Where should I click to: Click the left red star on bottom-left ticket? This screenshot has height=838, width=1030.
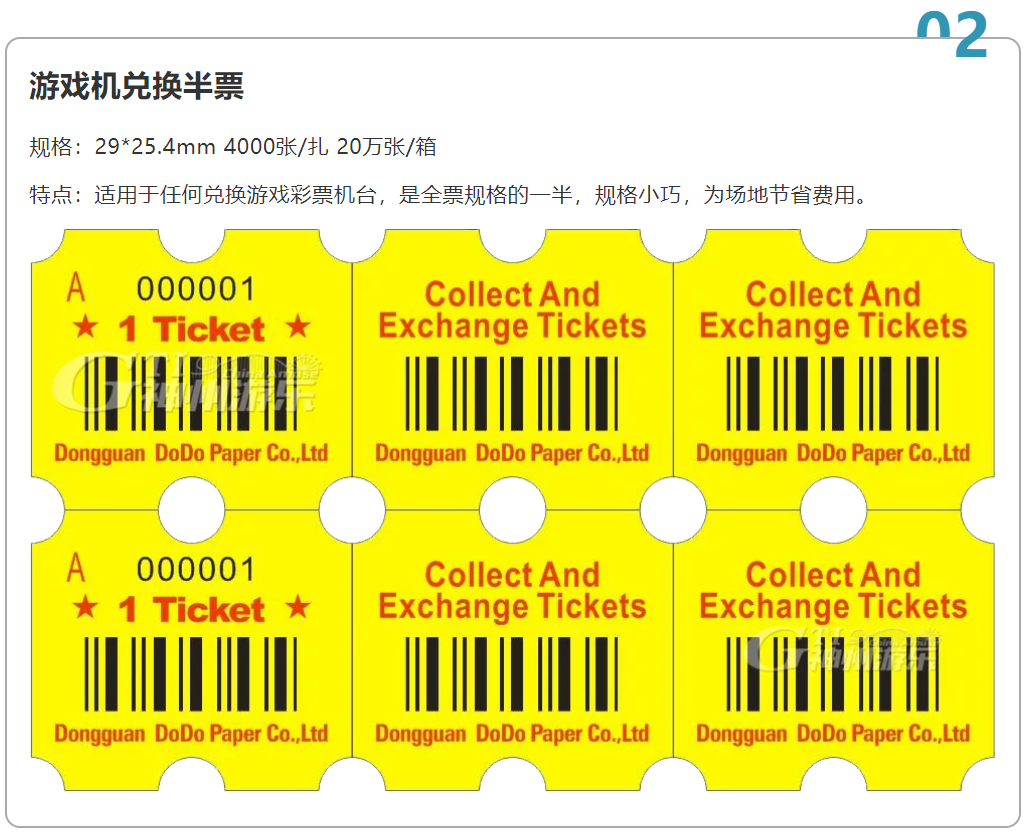pos(85,607)
